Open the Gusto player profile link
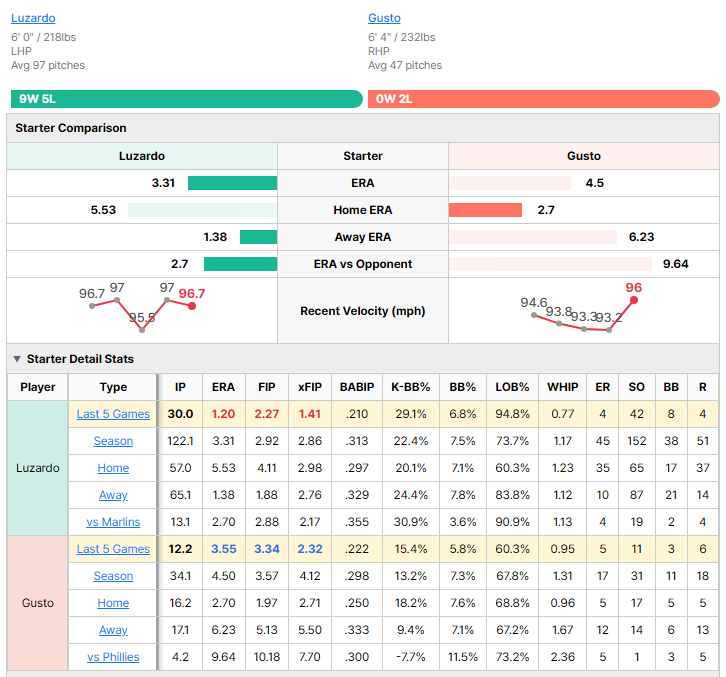Viewport: 726px width, 677px height. [x=384, y=18]
